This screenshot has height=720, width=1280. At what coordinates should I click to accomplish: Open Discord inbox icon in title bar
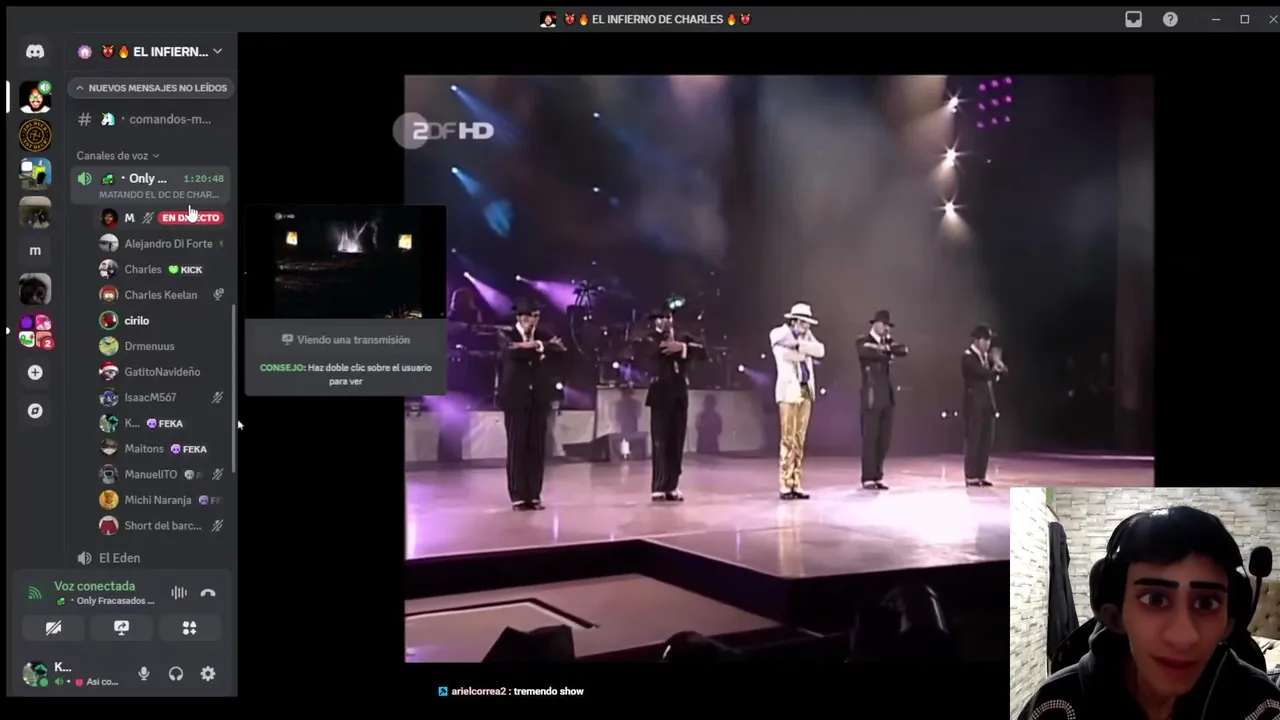(x=1133, y=19)
